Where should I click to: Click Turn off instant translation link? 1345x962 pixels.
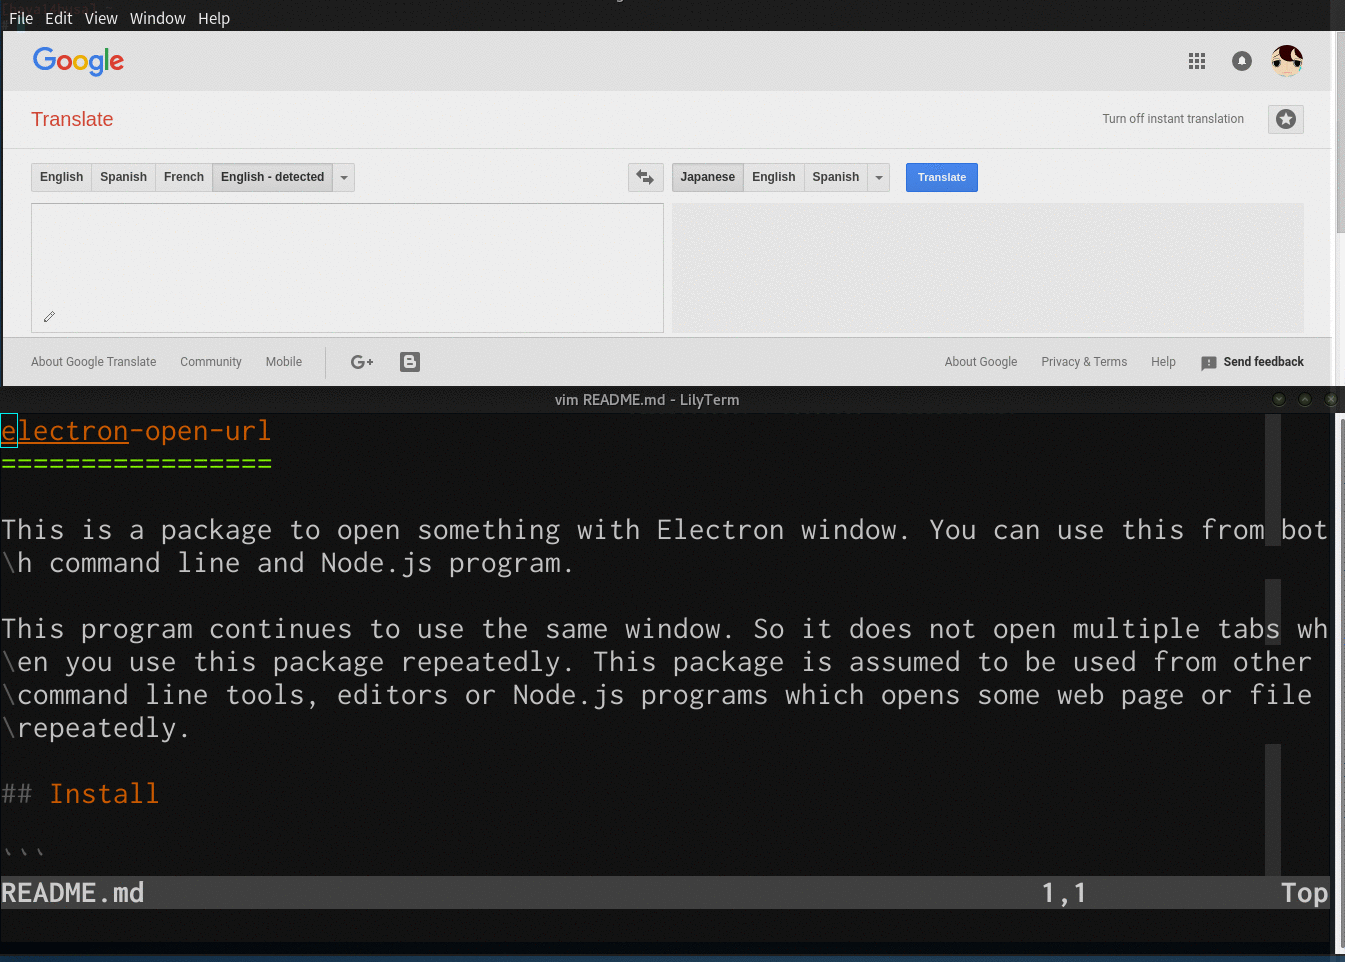[x=1173, y=119]
